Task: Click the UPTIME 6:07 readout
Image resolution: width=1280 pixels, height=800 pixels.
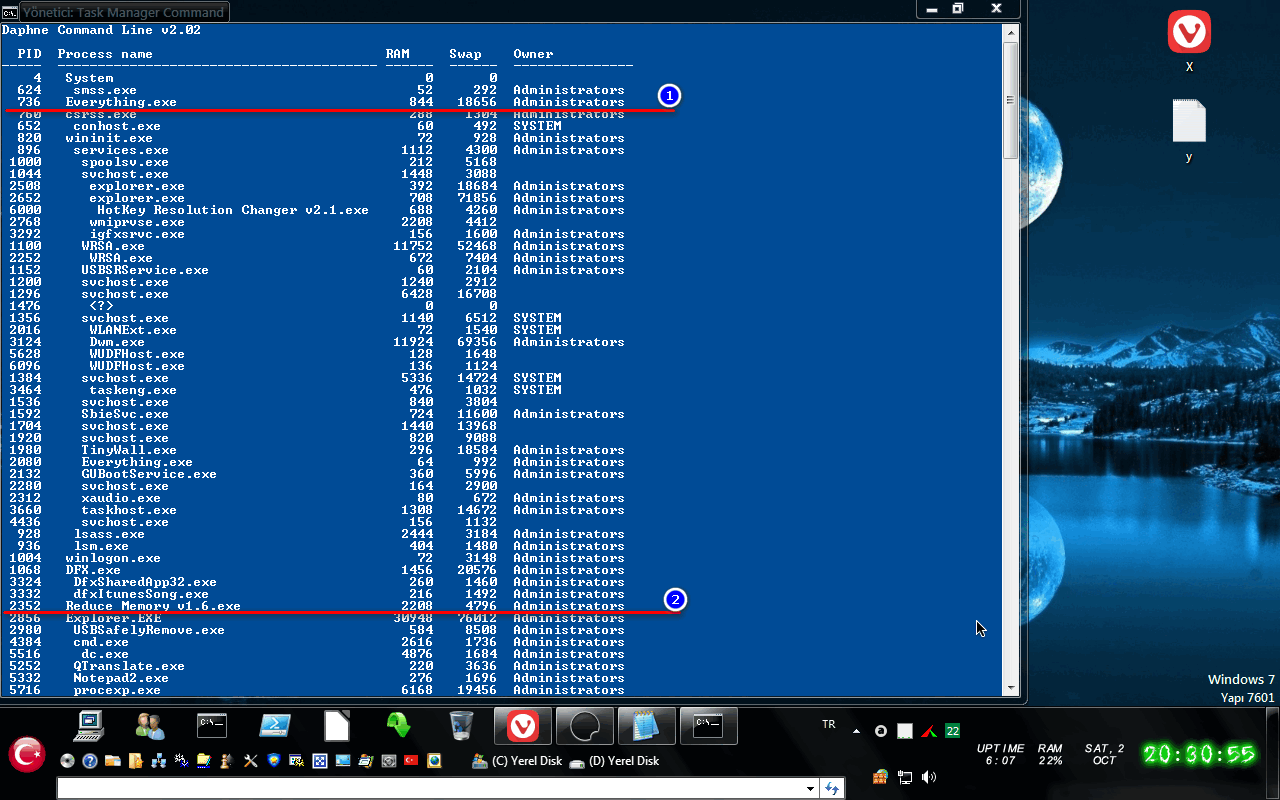Action: [x=1001, y=754]
